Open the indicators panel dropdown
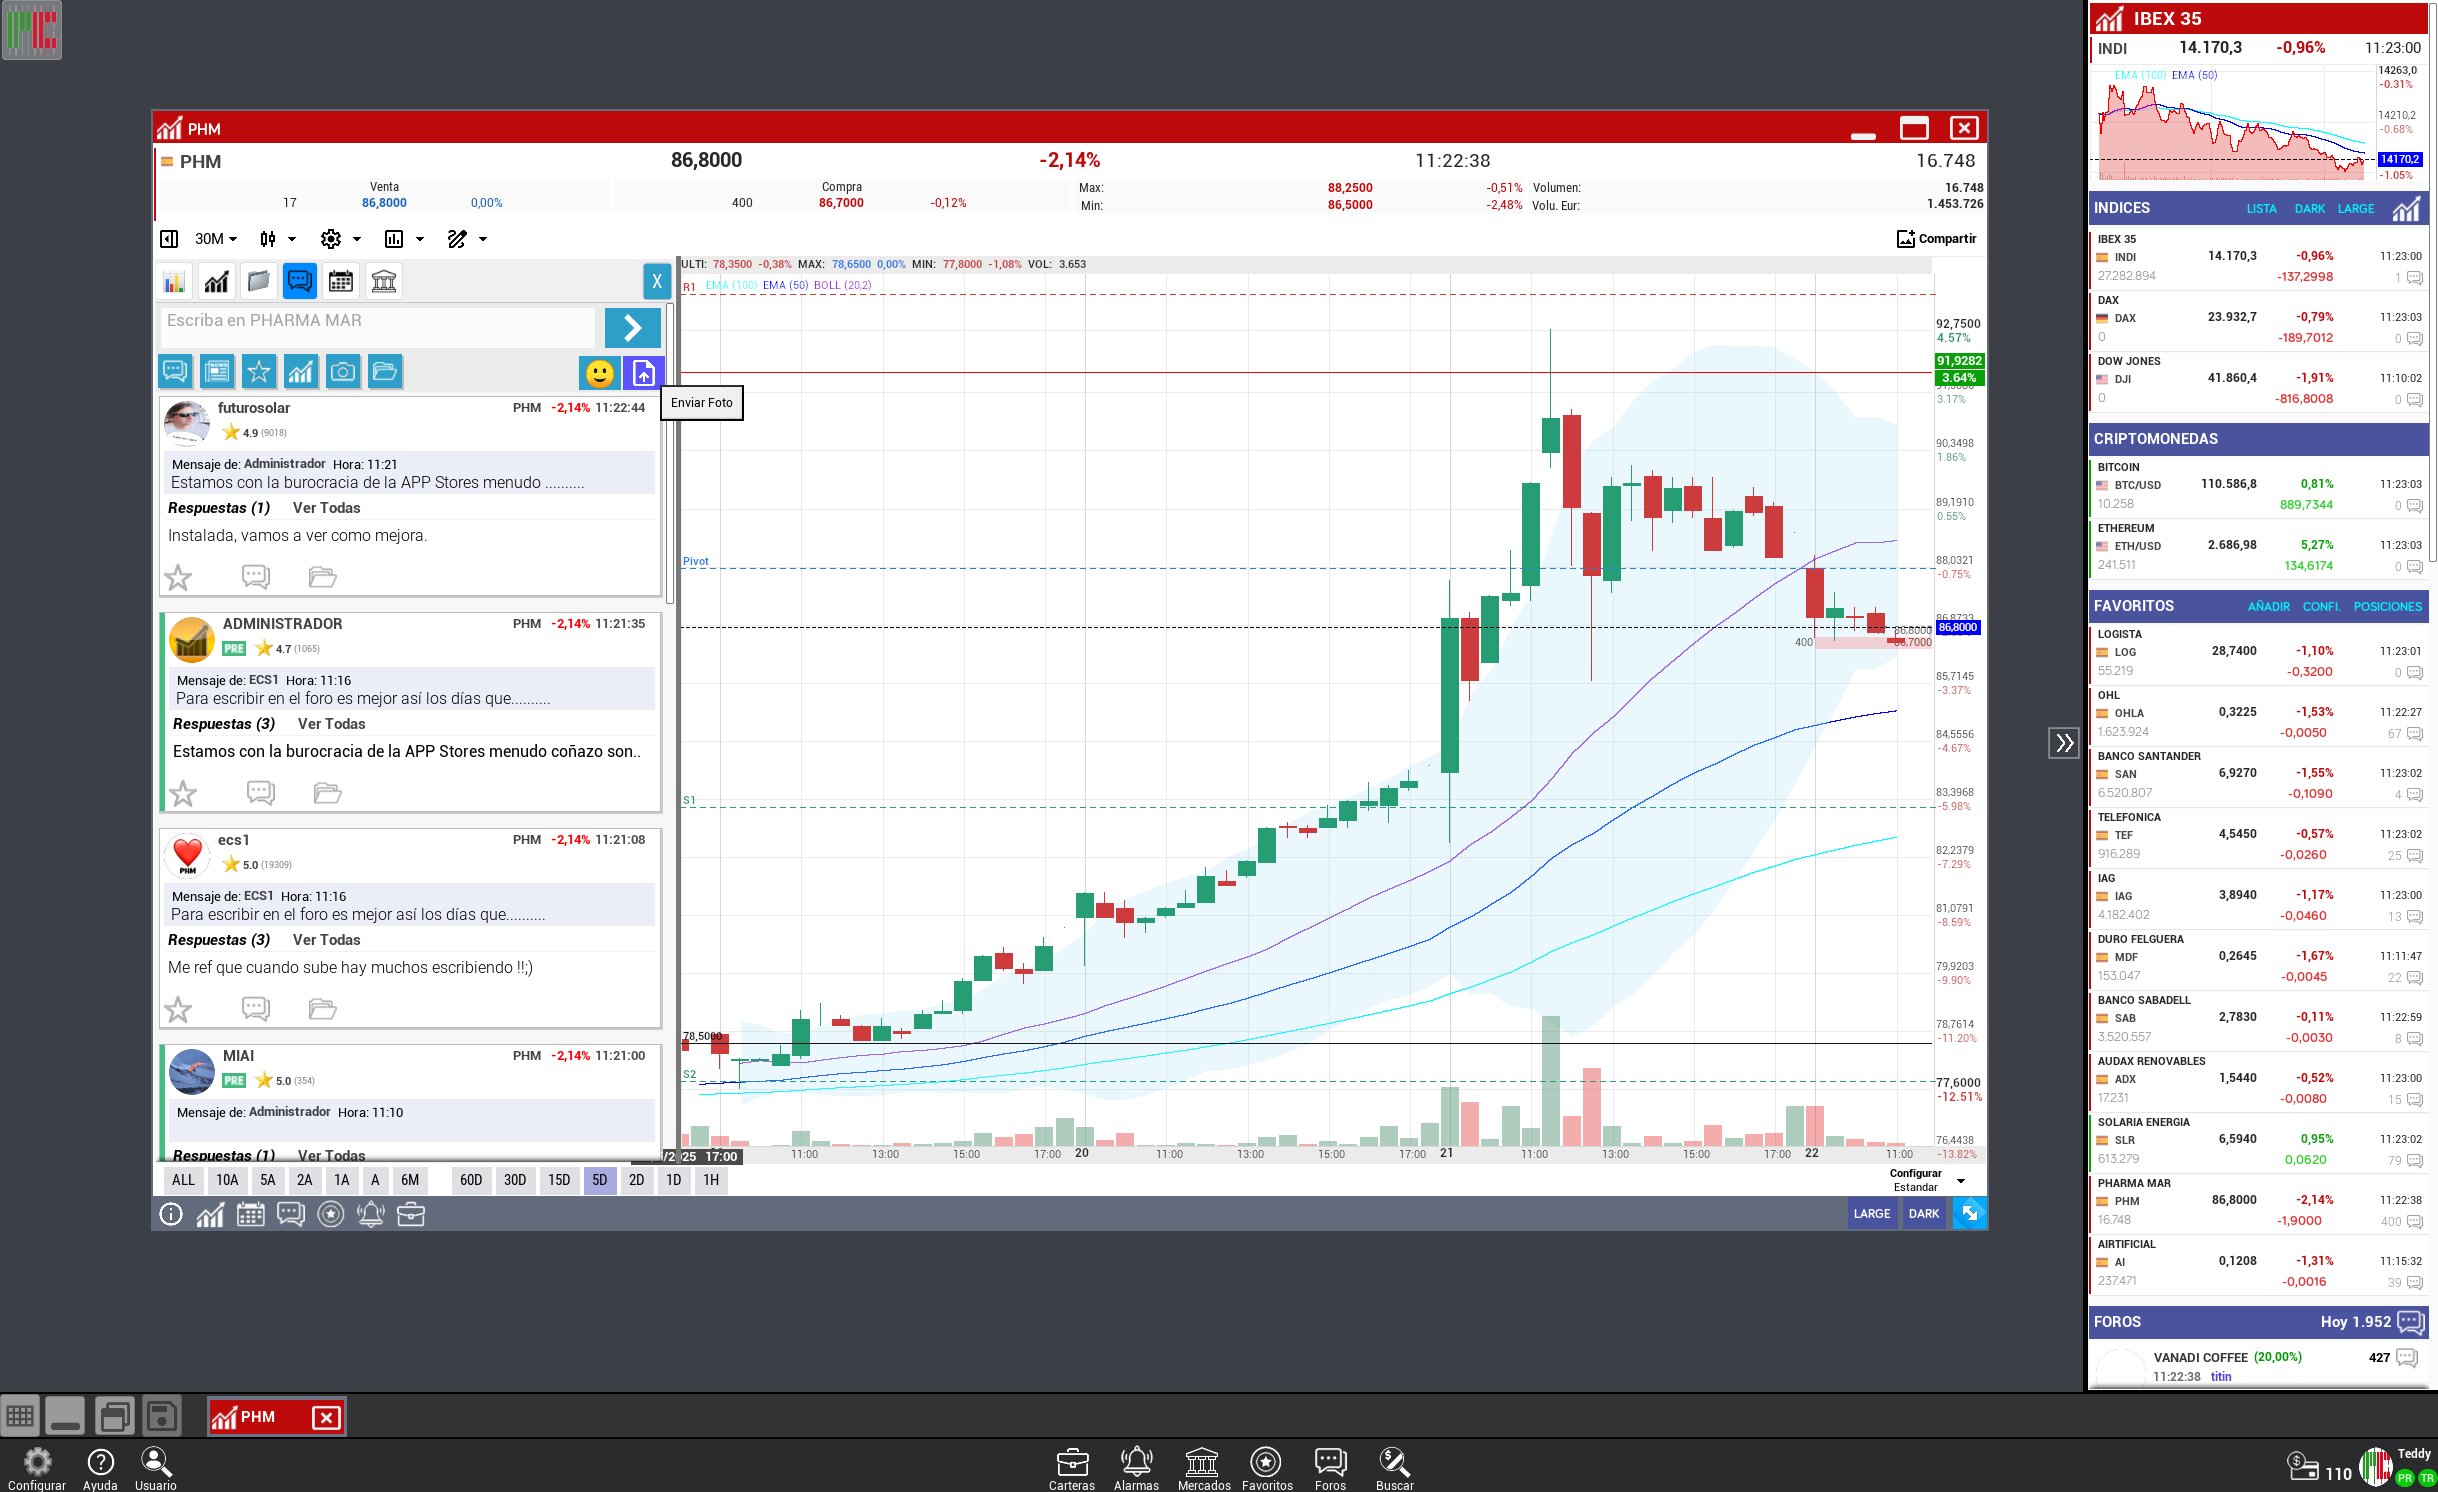The image size is (2438, 1492). (404, 239)
